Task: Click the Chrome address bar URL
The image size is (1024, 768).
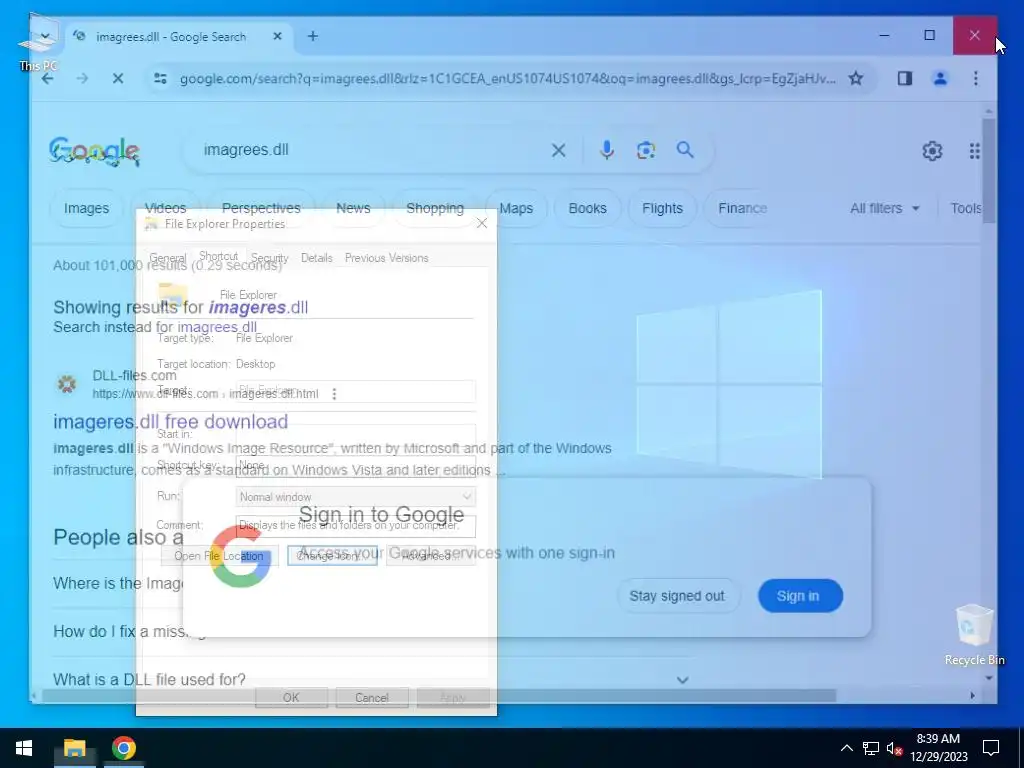Action: coord(507,79)
